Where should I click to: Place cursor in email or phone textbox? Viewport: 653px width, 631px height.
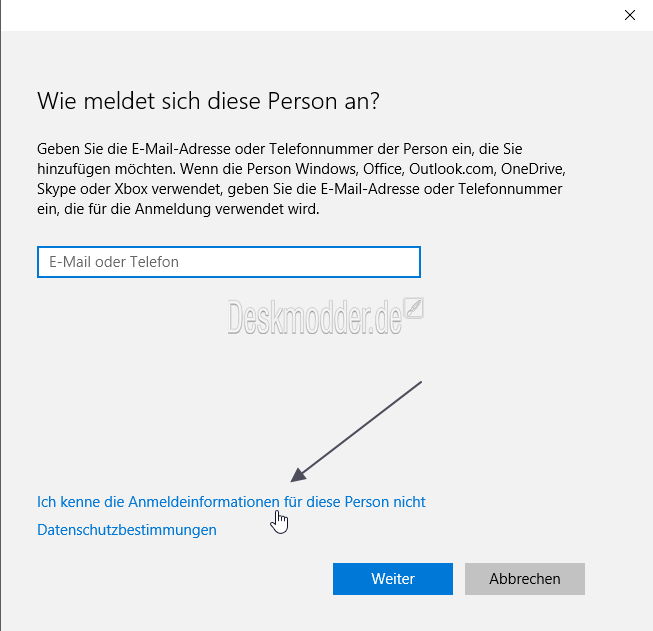(x=229, y=262)
